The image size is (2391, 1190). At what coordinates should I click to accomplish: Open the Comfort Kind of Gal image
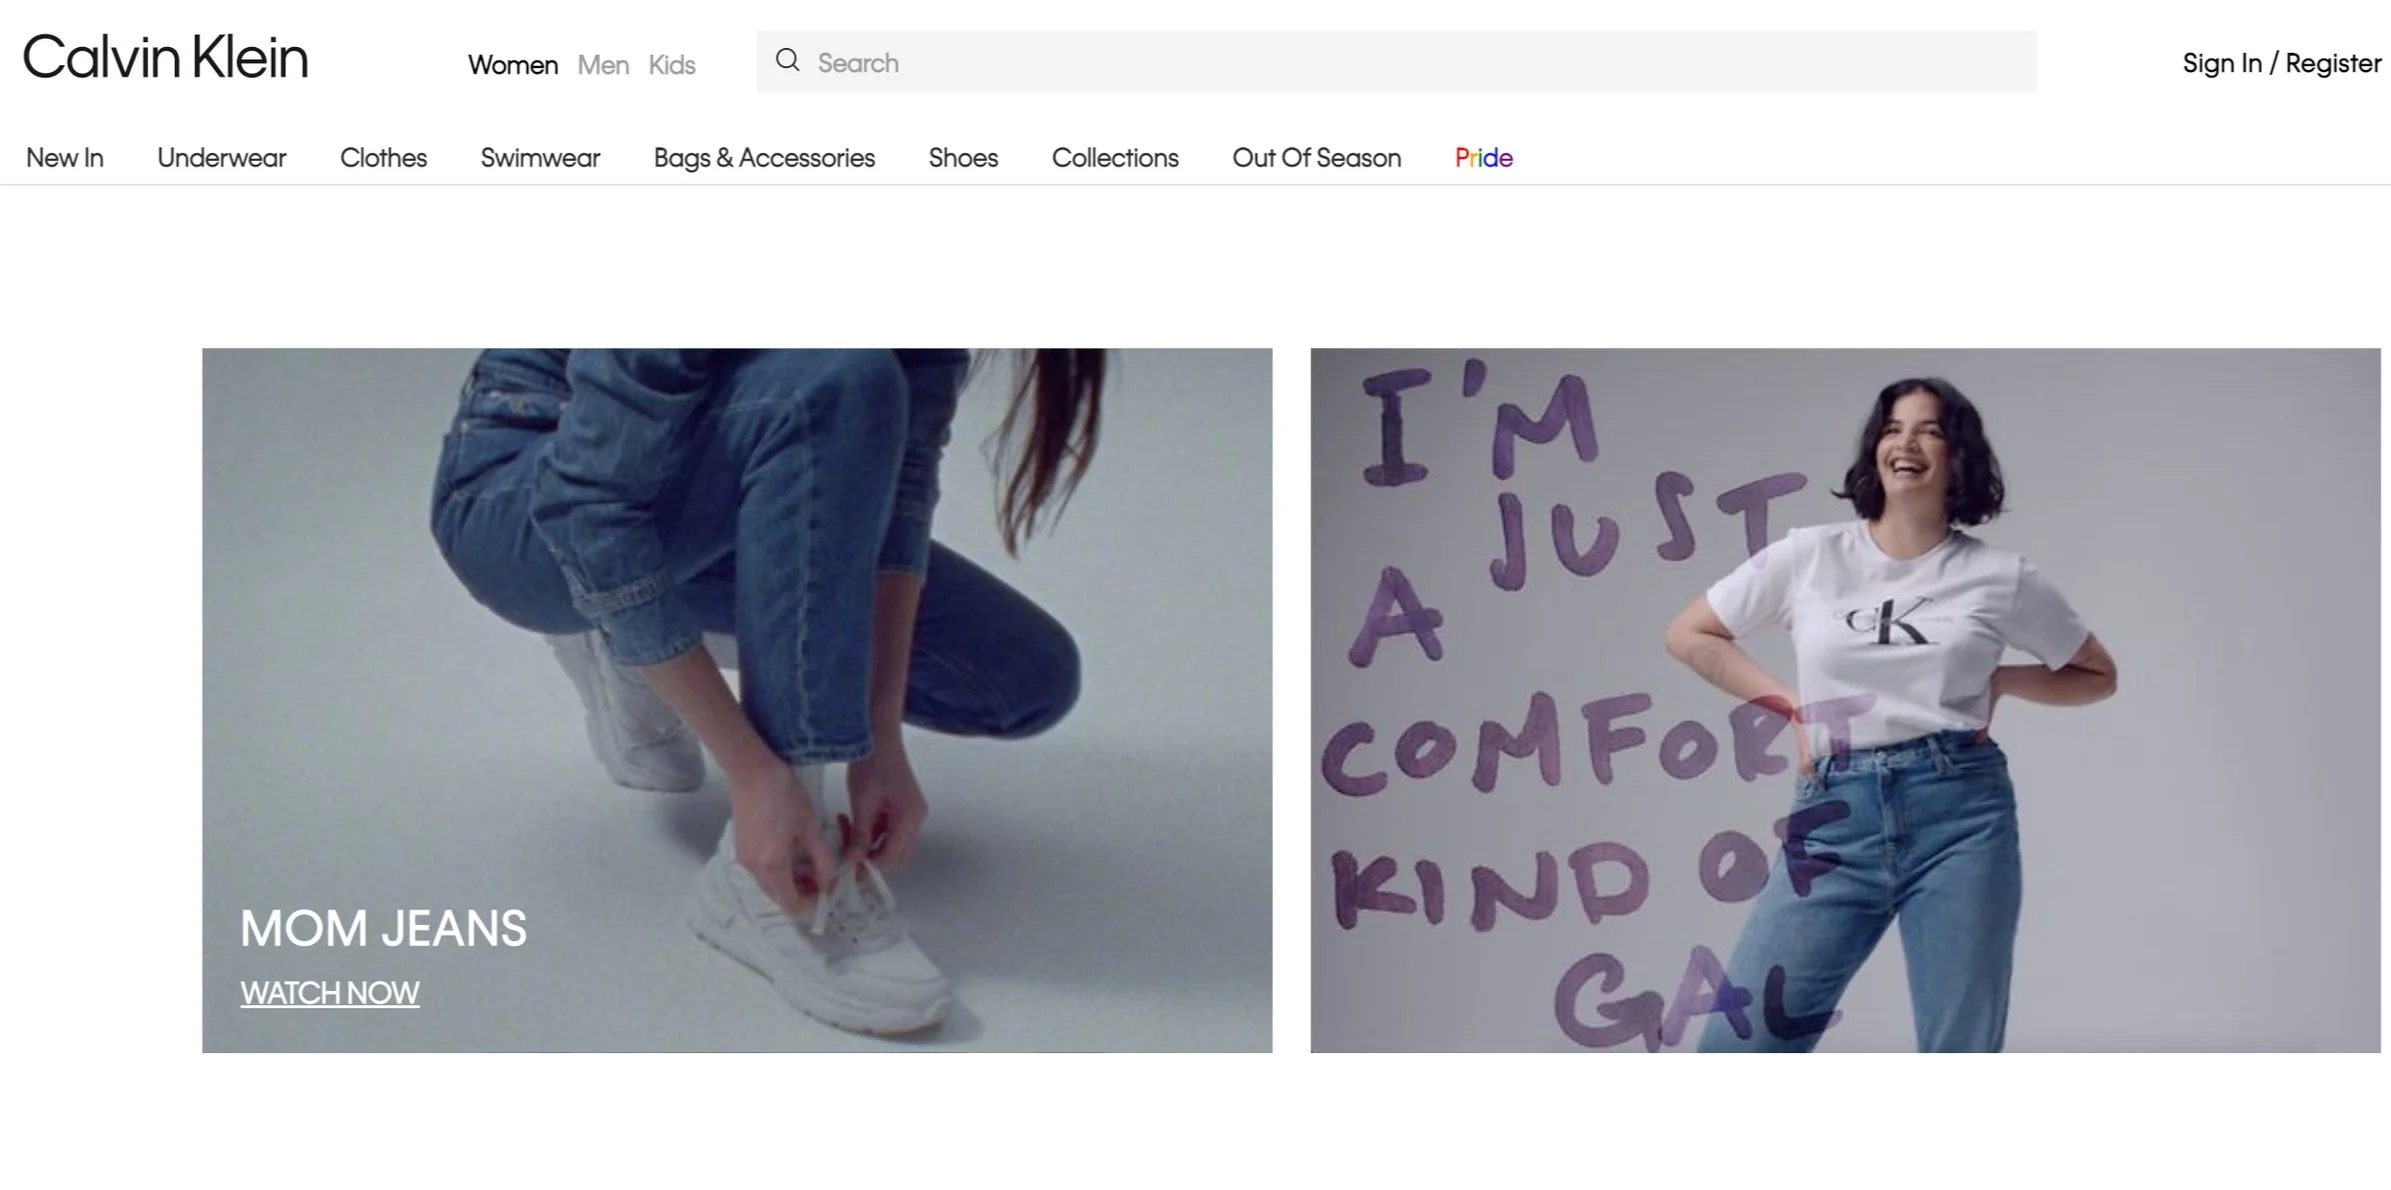click(x=1845, y=700)
